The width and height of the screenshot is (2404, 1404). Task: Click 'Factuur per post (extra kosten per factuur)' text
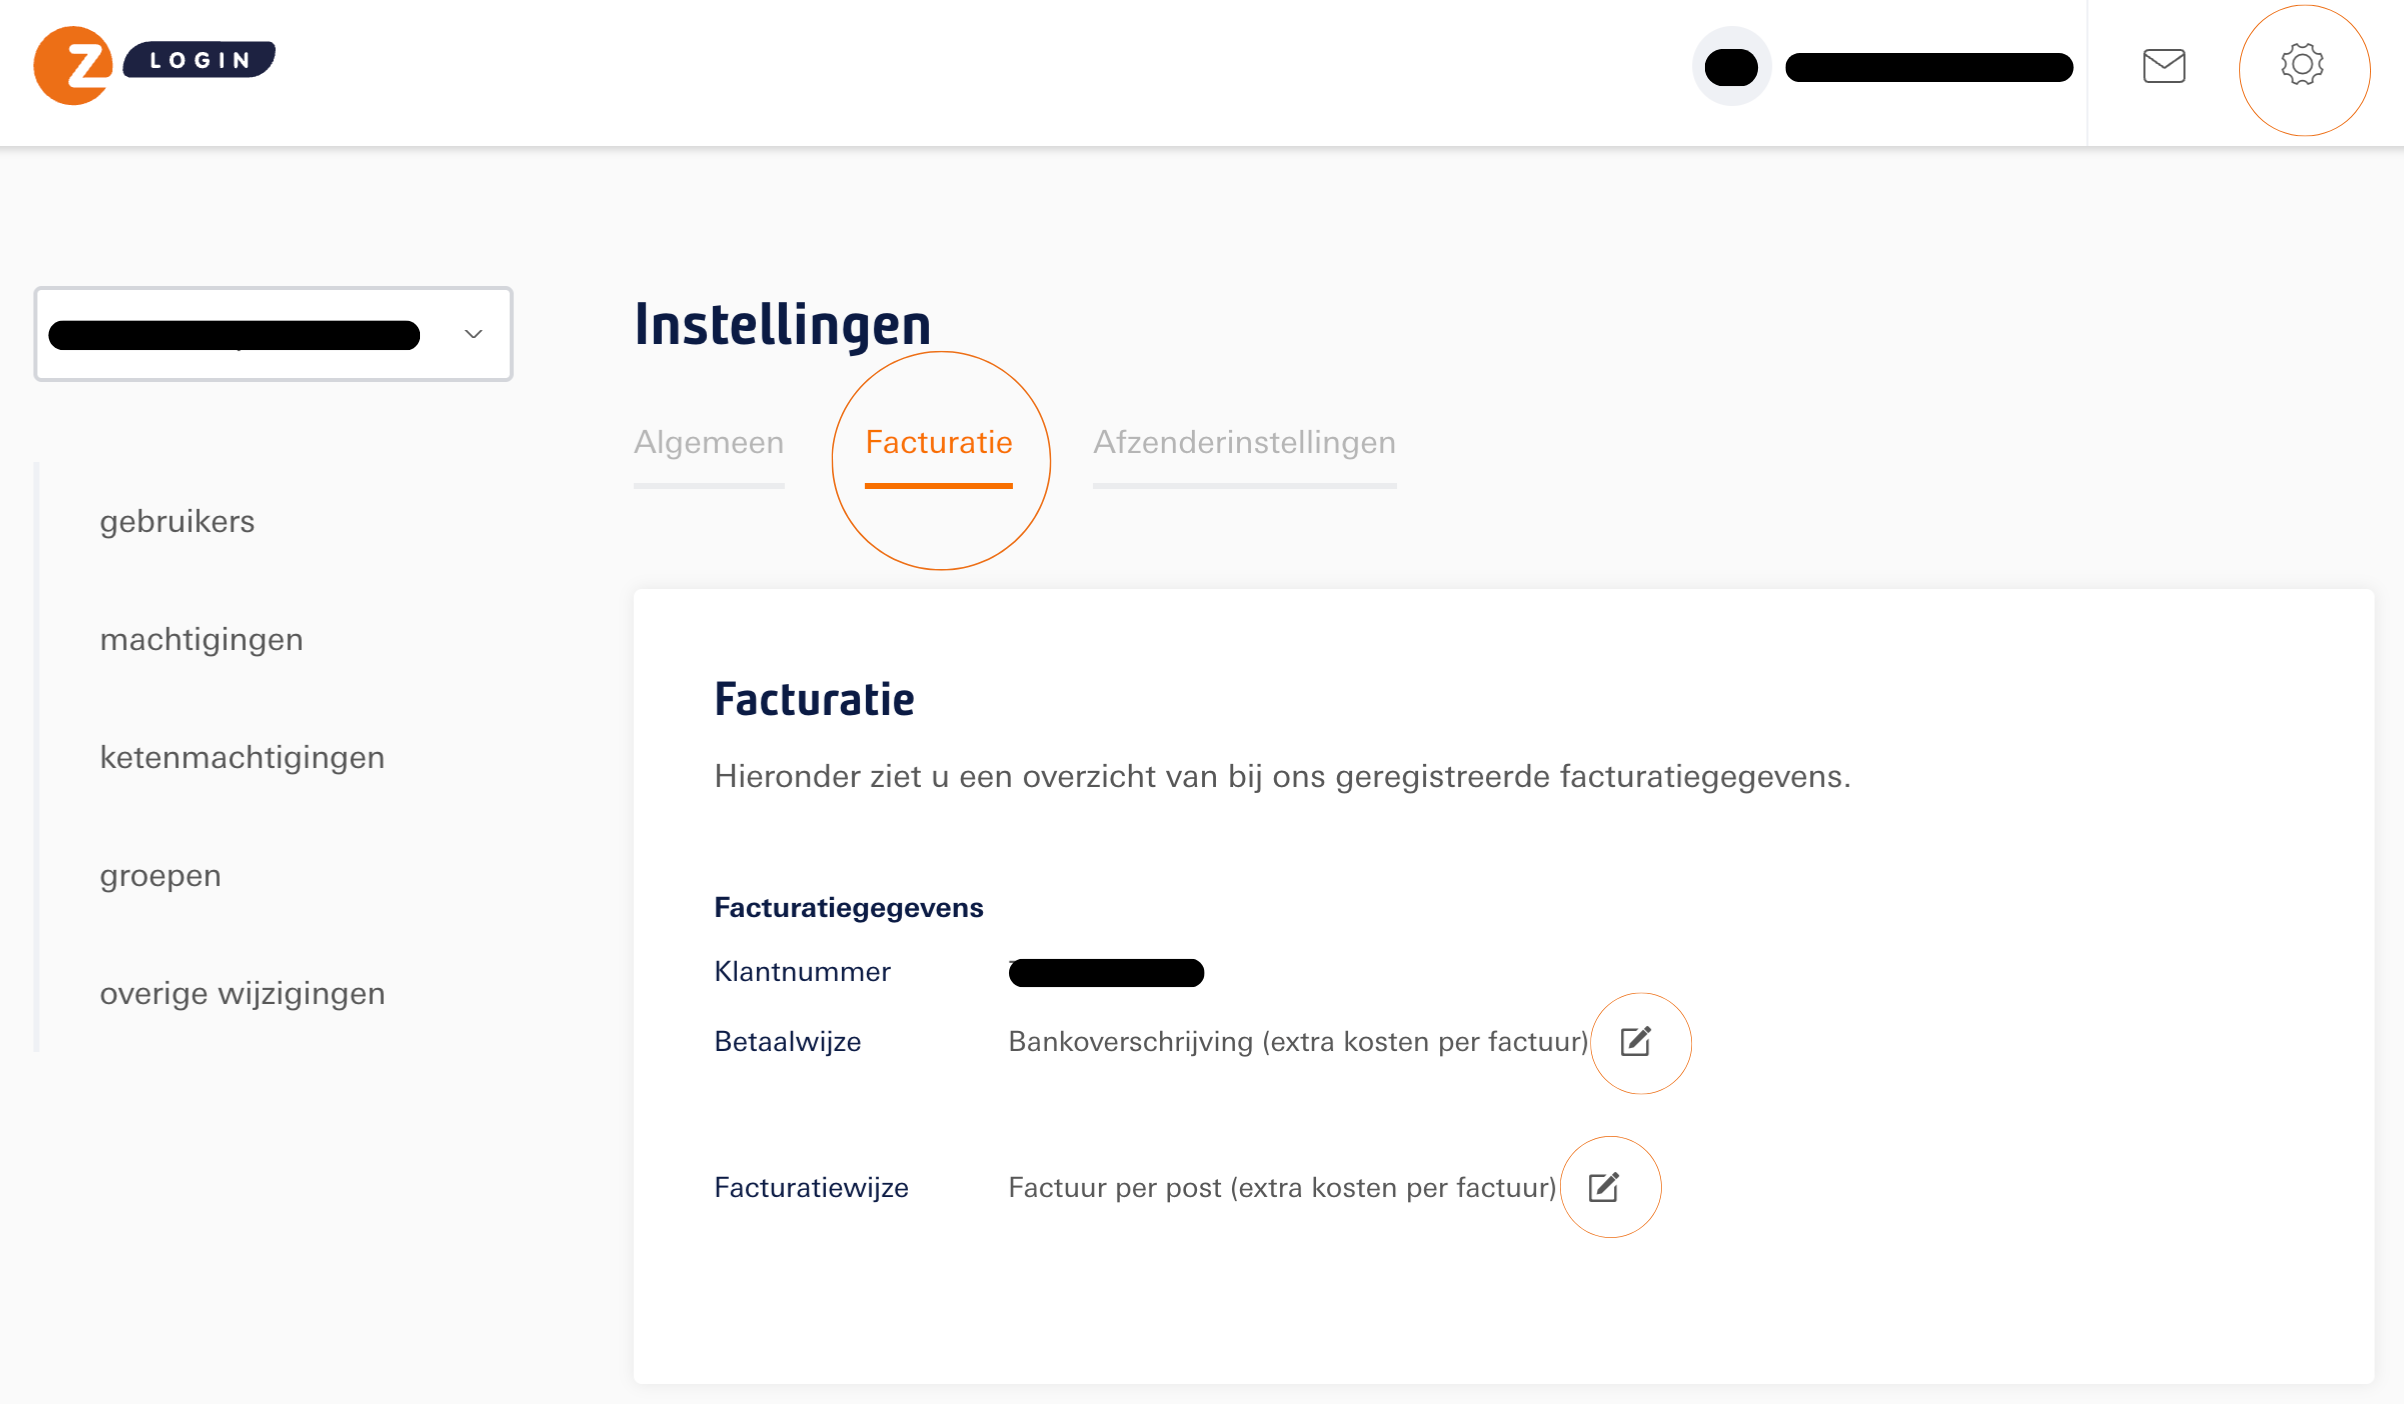1282,1188
